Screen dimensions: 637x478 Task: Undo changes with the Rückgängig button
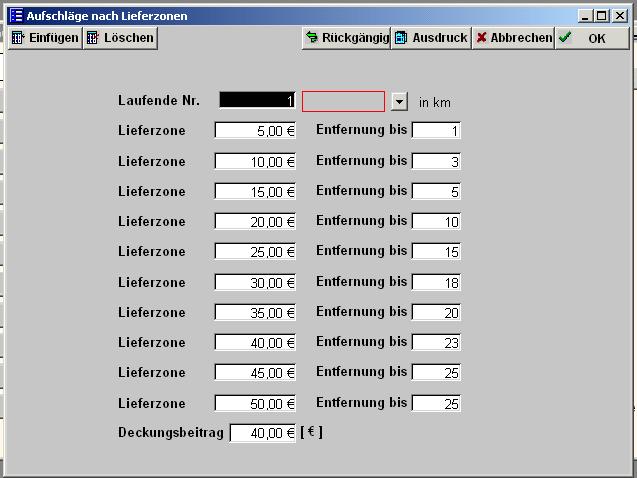coord(347,38)
